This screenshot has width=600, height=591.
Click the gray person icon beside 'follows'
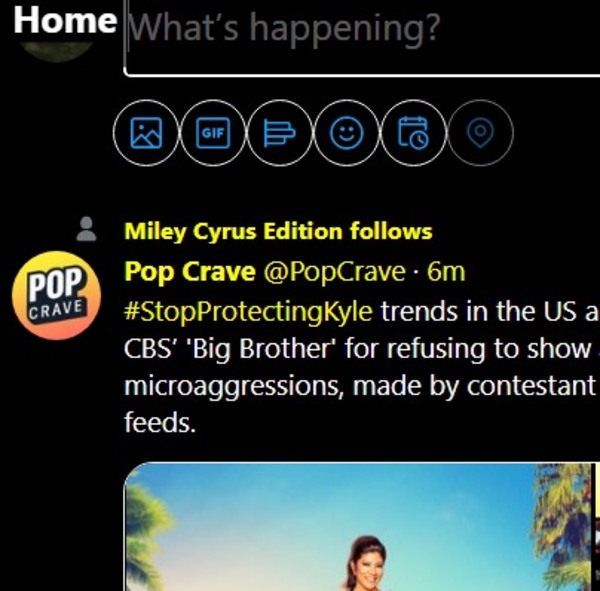coord(87,231)
